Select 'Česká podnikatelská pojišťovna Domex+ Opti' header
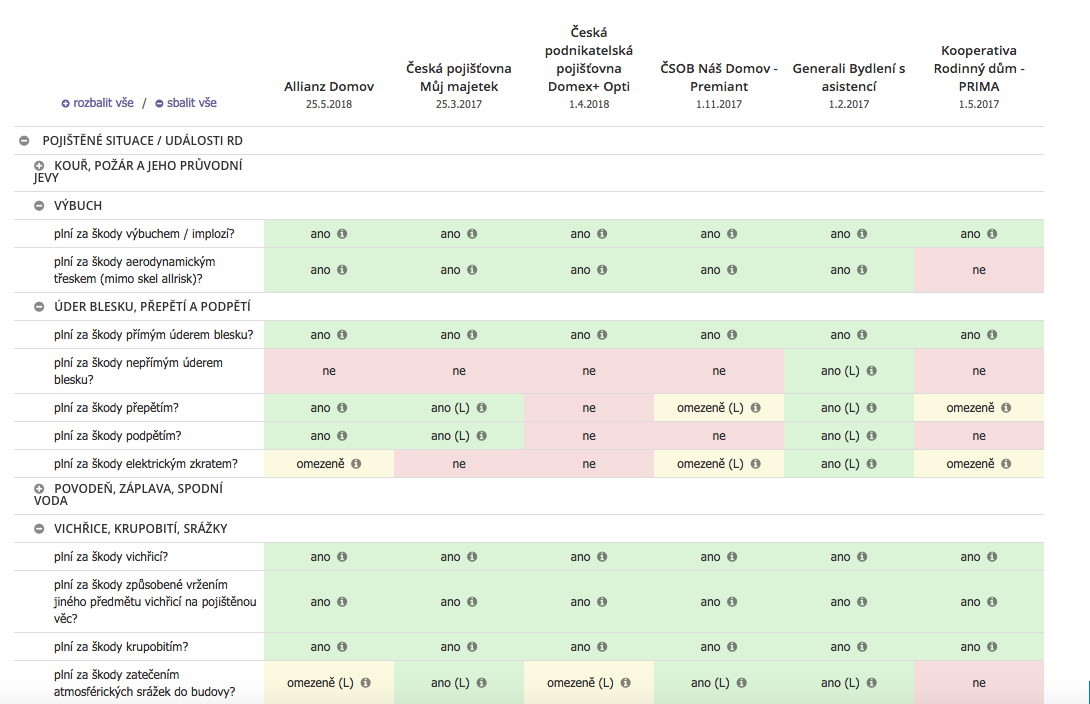The height and width of the screenshot is (704, 1090). pos(589,59)
